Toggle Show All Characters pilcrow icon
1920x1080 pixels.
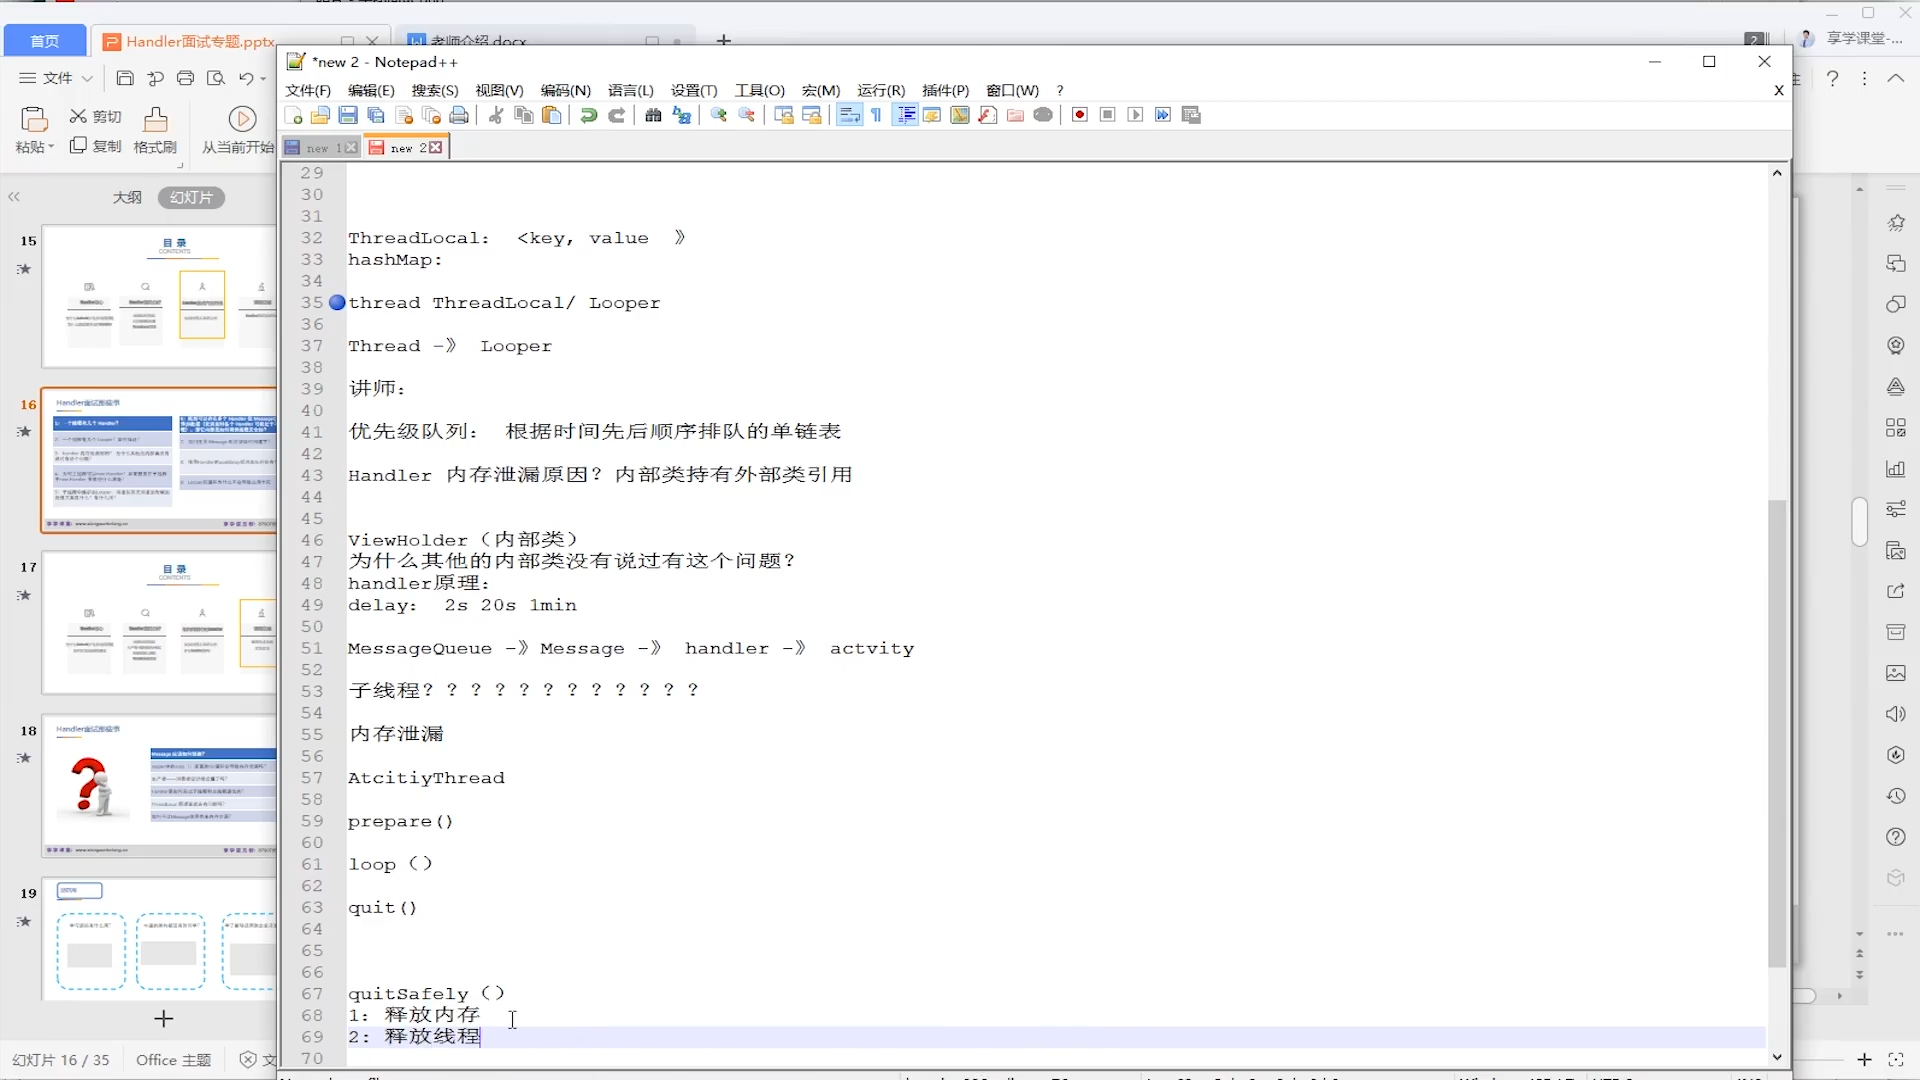coord(877,115)
